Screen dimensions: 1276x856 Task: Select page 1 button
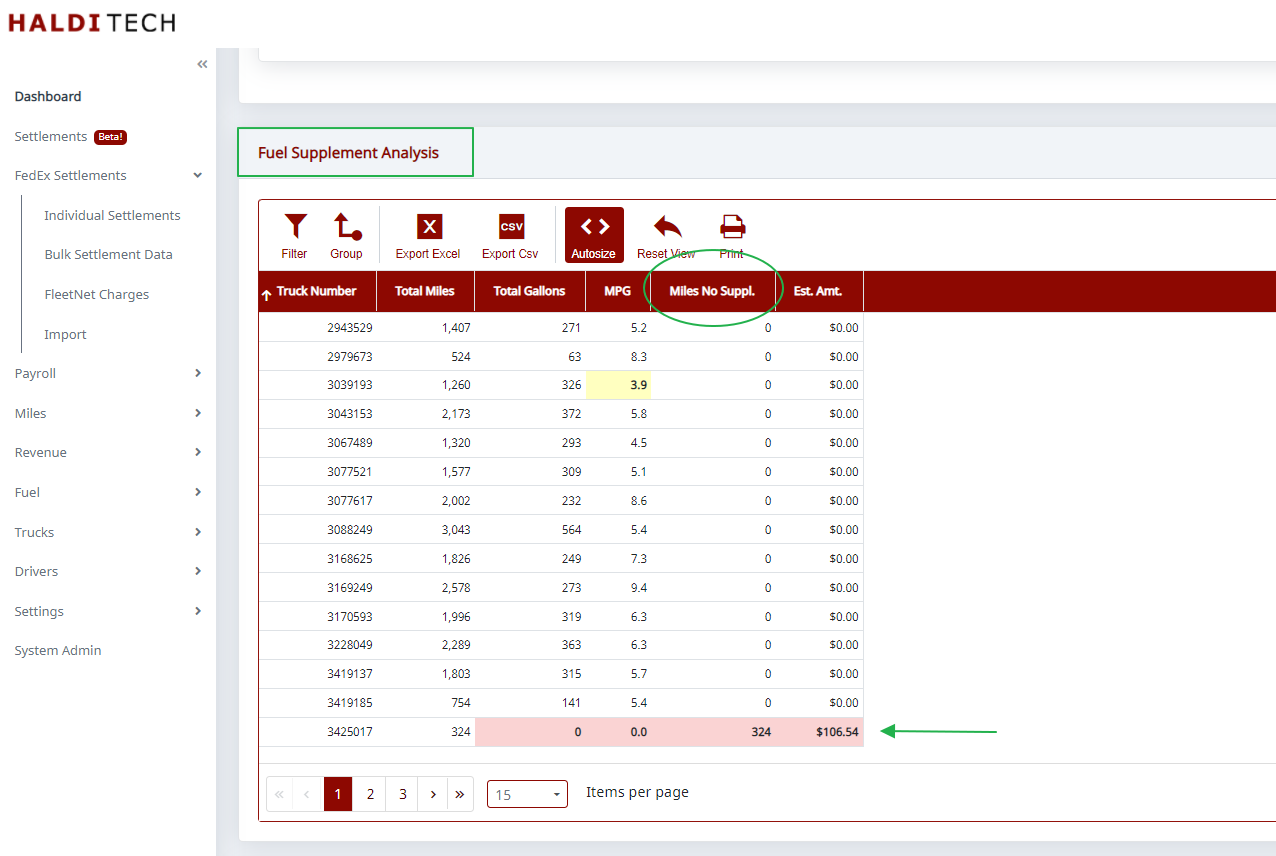tap(338, 794)
